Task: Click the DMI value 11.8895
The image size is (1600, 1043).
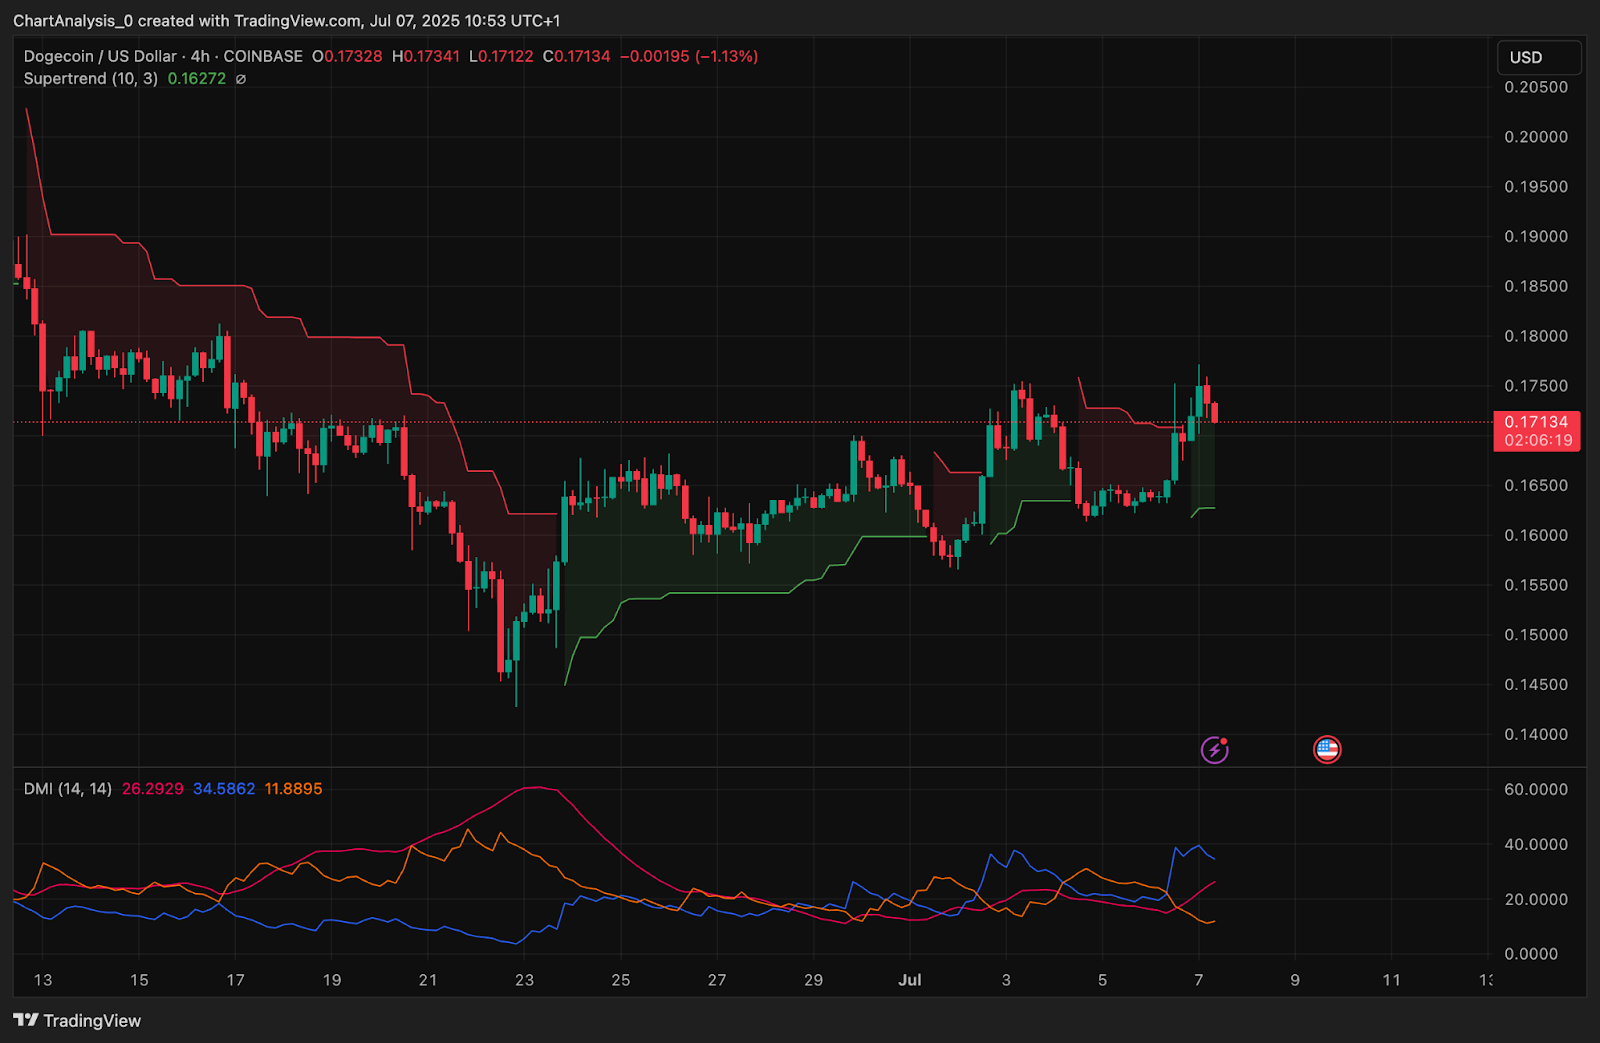Action: click(x=293, y=789)
